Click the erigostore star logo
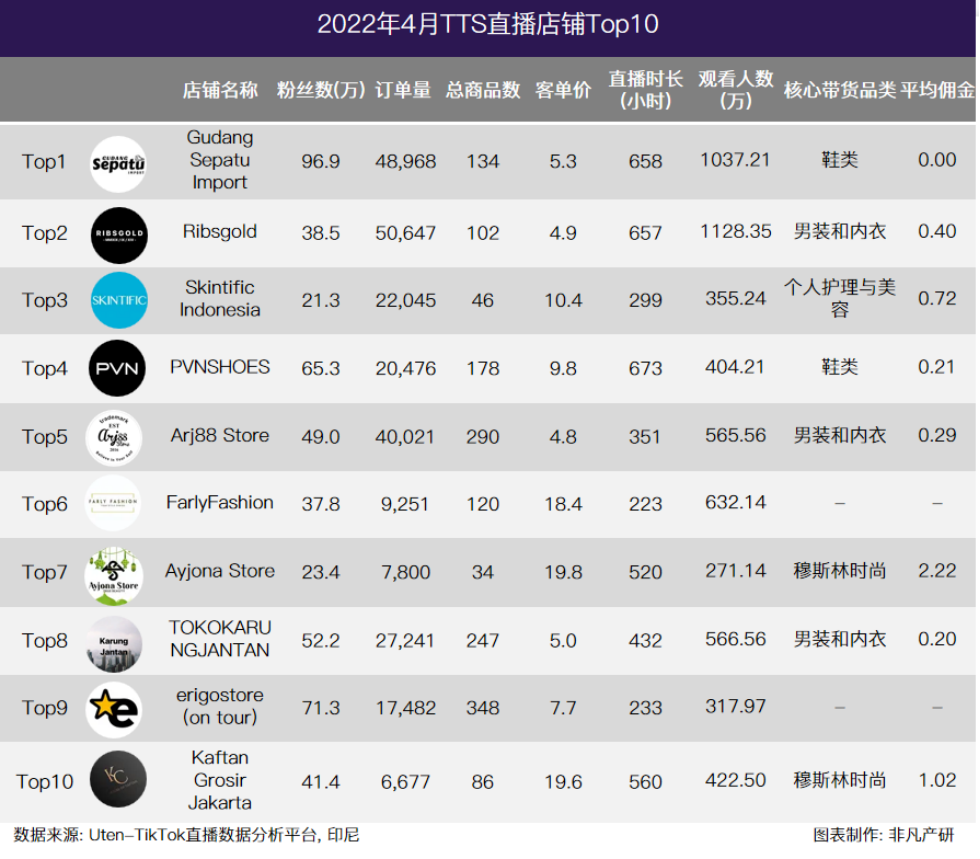This screenshot has height=859, width=980. point(114,710)
